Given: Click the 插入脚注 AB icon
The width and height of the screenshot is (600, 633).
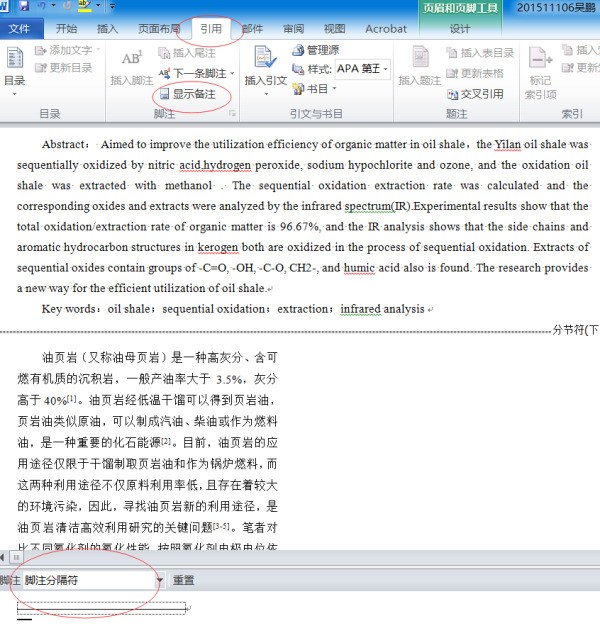Looking at the screenshot, I should point(132,59).
